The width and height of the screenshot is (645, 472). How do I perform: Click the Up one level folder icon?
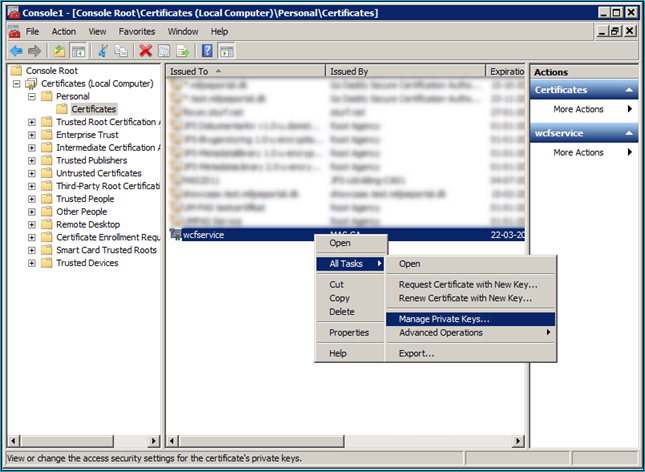point(60,51)
